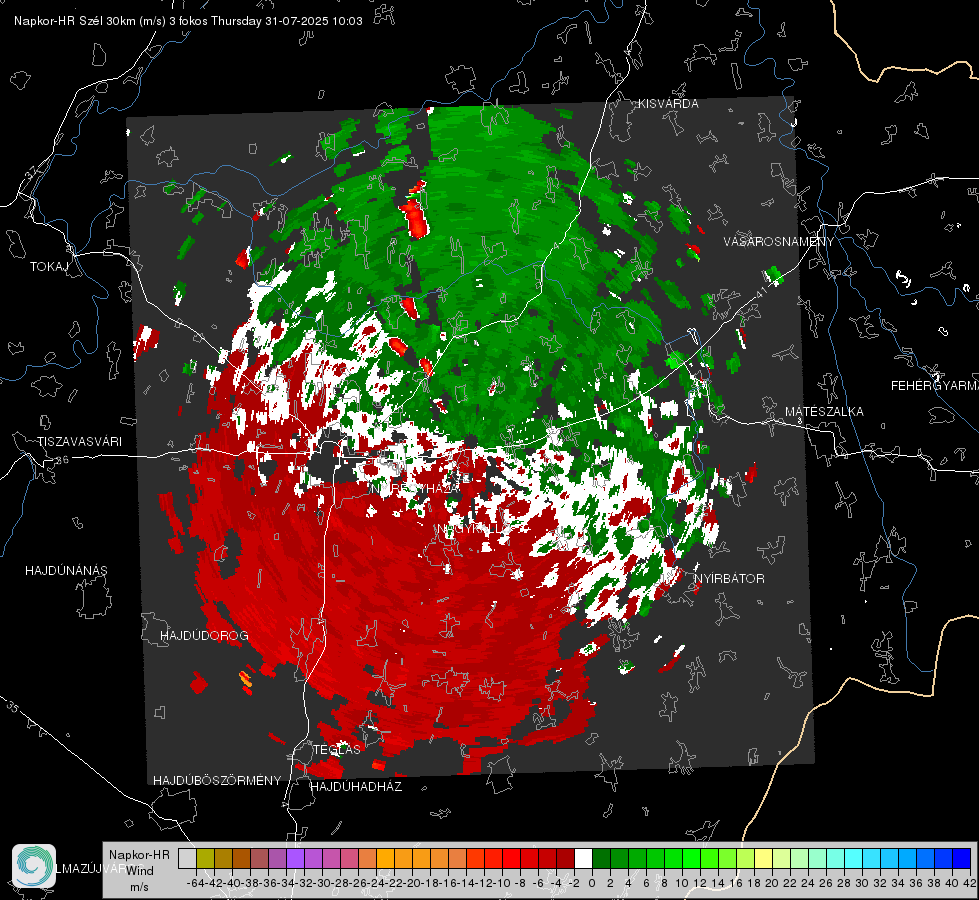979x900 pixels.
Task: Select the TOKAJ town label
Action: (x=49, y=267)
